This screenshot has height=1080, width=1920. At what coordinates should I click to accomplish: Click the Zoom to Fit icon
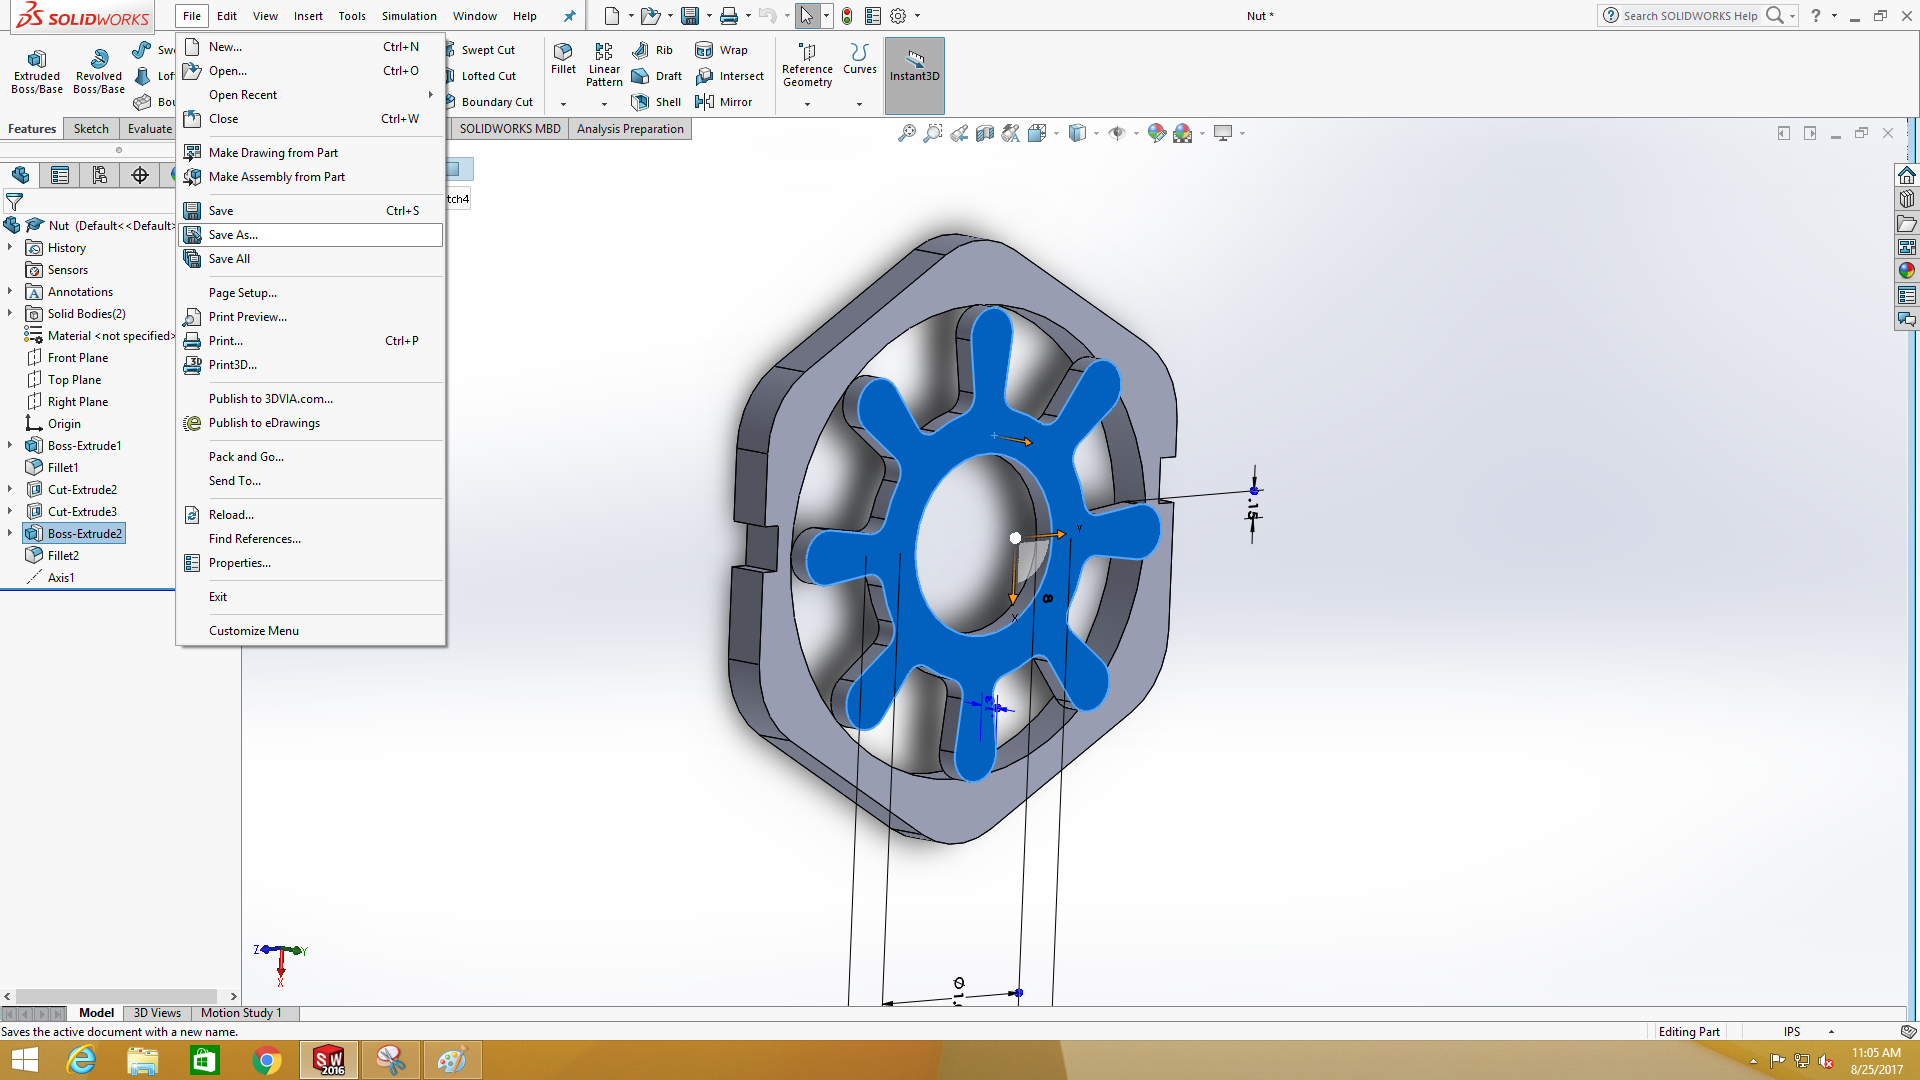(907, 133)
